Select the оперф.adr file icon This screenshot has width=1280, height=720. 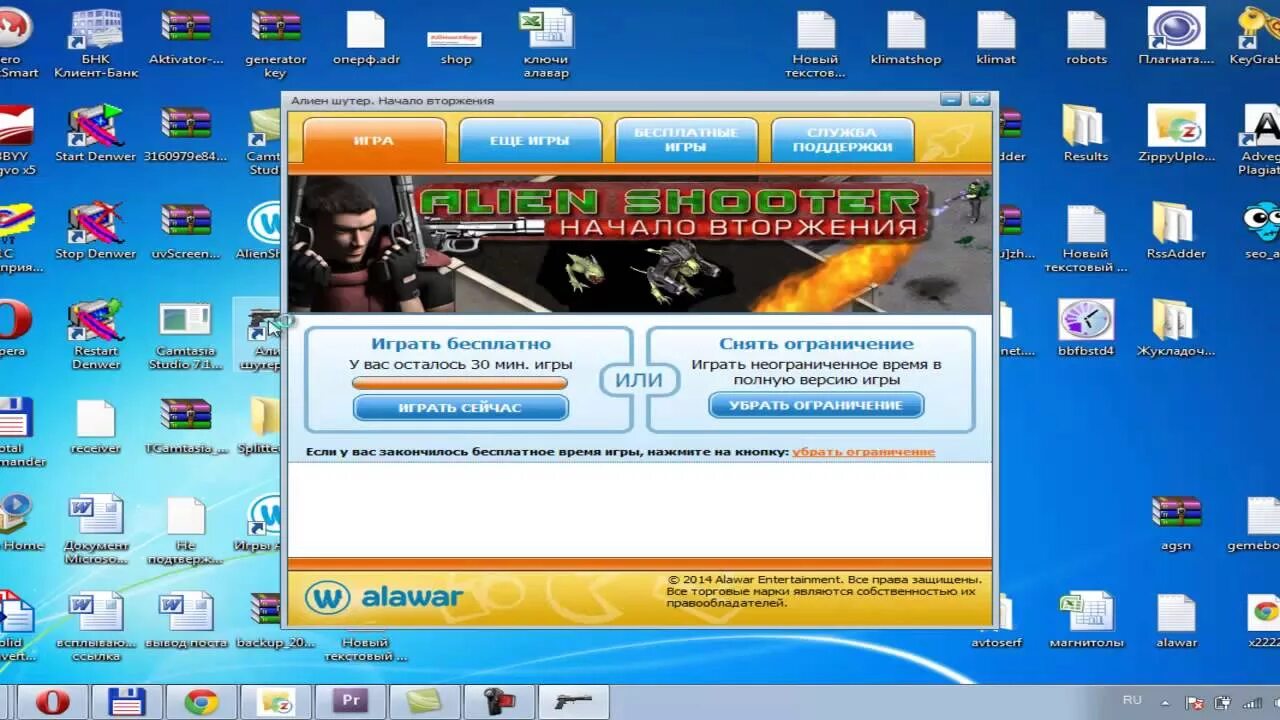(365, 38)
